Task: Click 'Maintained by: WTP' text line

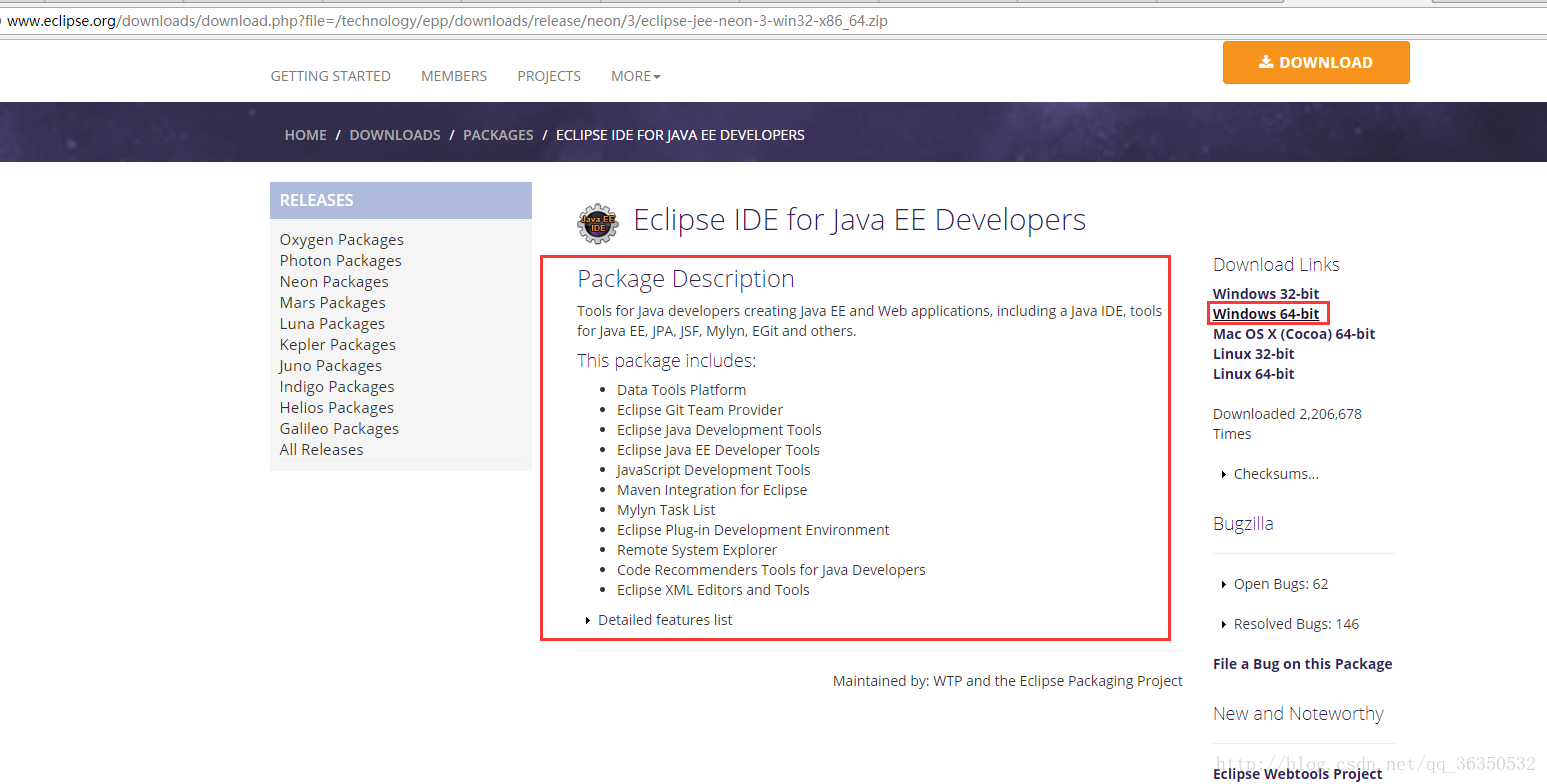Action: 1008,681
